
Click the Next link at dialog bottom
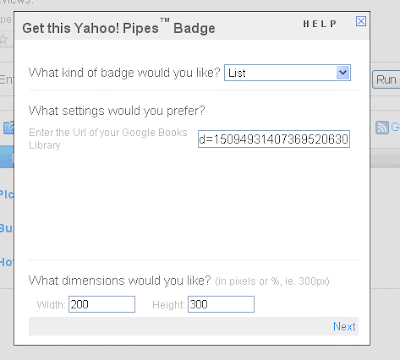click(344, 326)
